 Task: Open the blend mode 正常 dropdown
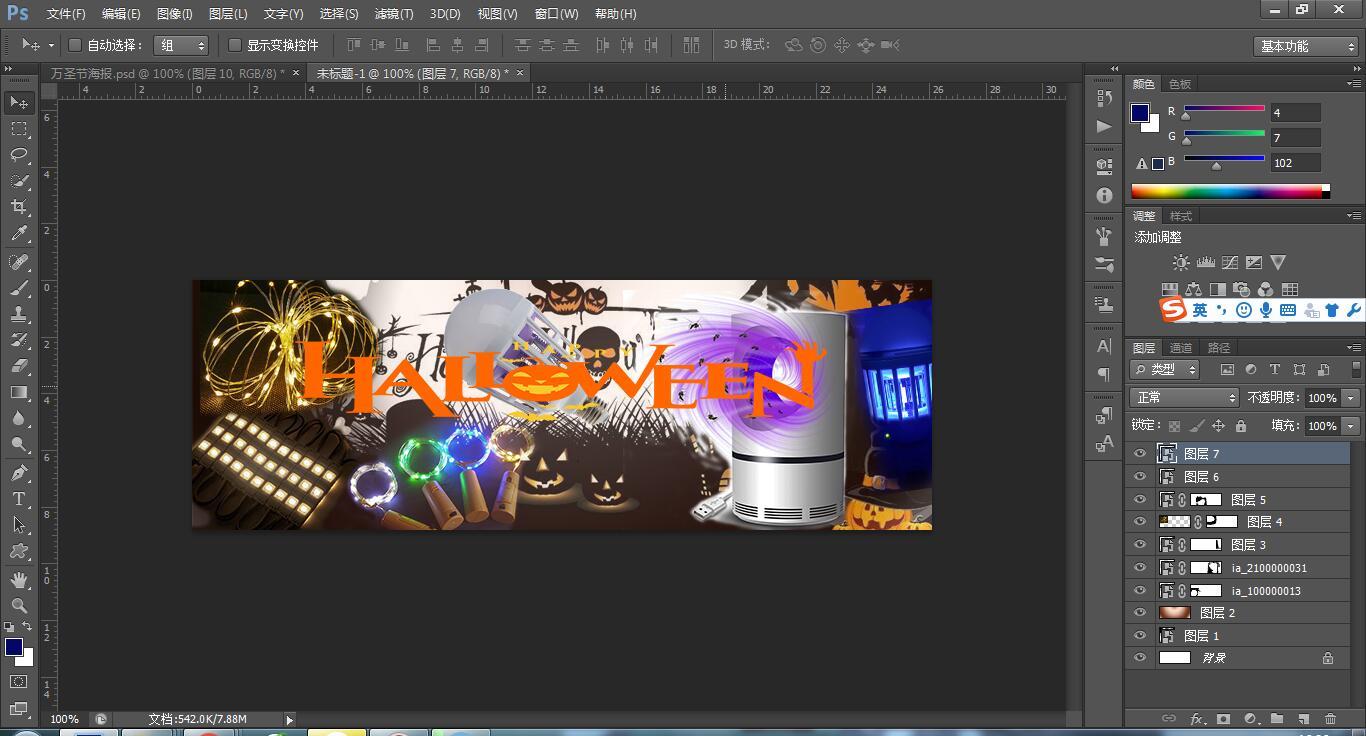[x=1185, y=398]
